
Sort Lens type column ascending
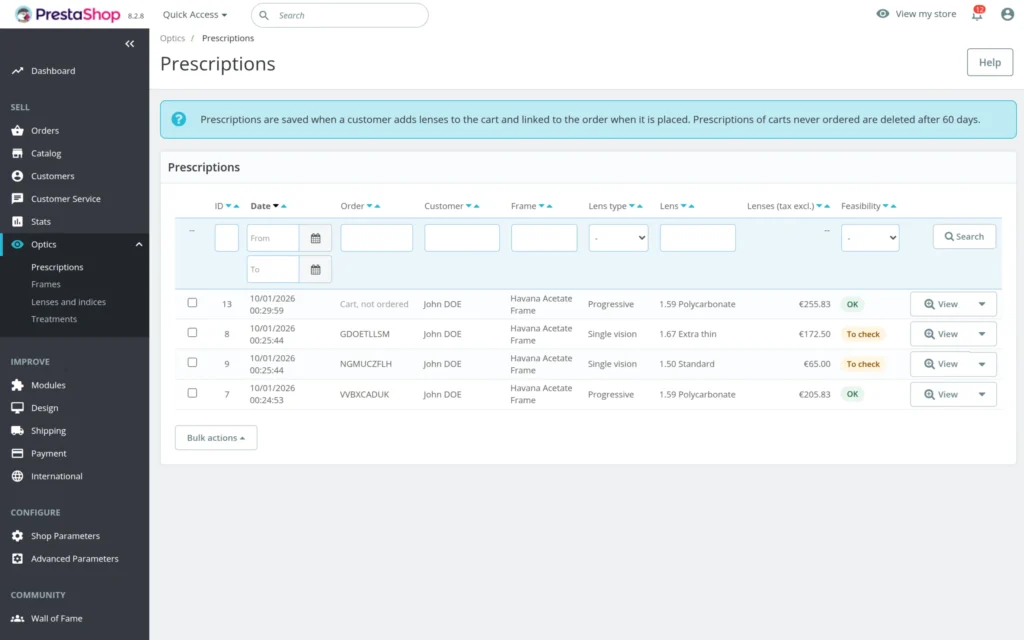tap(640, 206)
